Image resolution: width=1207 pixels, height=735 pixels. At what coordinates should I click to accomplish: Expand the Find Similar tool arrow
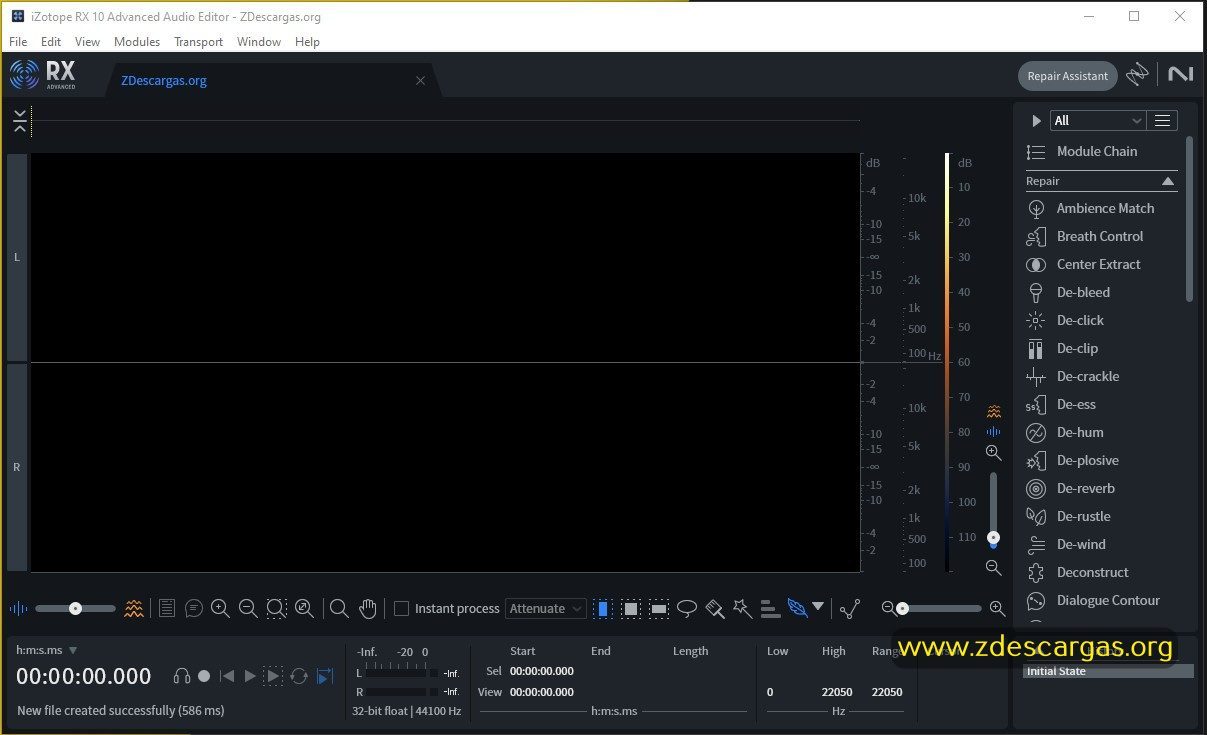(818, 606)
